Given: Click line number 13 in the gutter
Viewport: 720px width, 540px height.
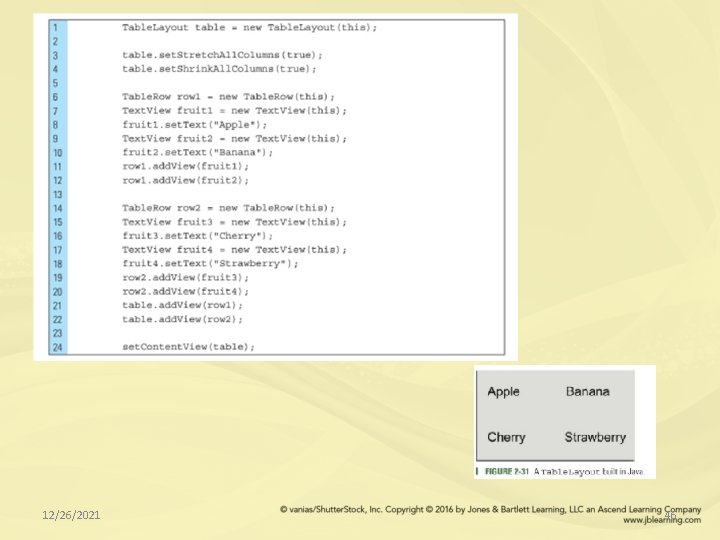Looking at the screenshot, I should [x=57, y=194].
